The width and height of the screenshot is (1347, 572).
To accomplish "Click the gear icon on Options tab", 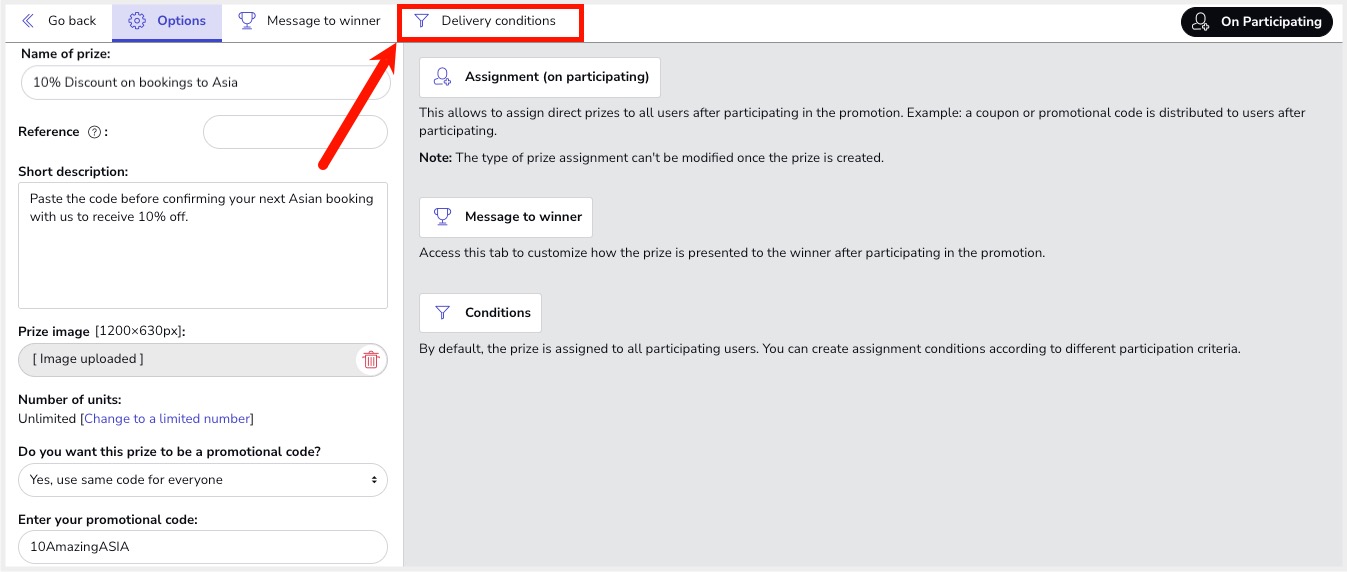I will pos(137,21).
